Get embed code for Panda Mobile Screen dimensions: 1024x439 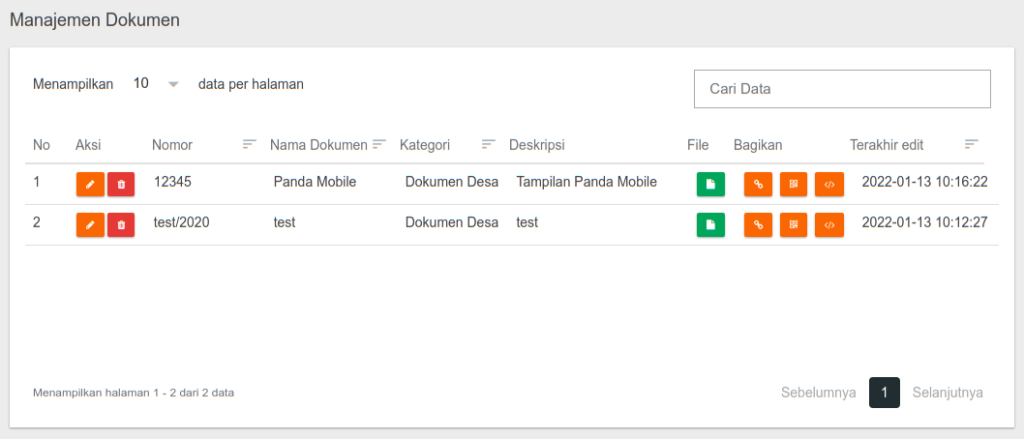pos(829,184)
